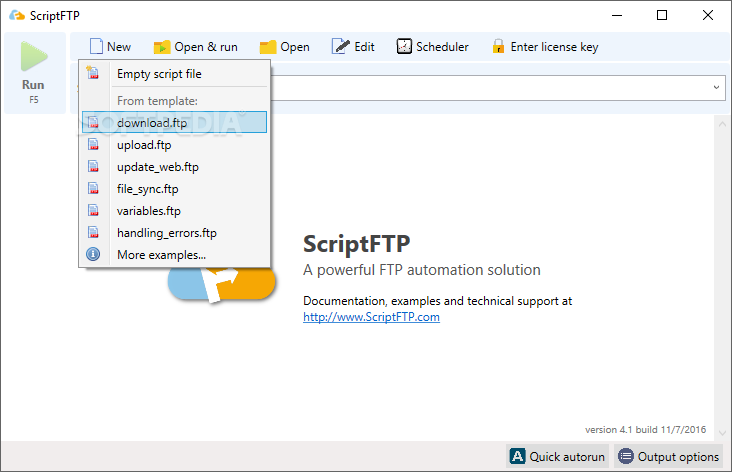Click the icon beside file_sync.ftp
This screenshot has width=732, height=472.
(x=93, y=189)
